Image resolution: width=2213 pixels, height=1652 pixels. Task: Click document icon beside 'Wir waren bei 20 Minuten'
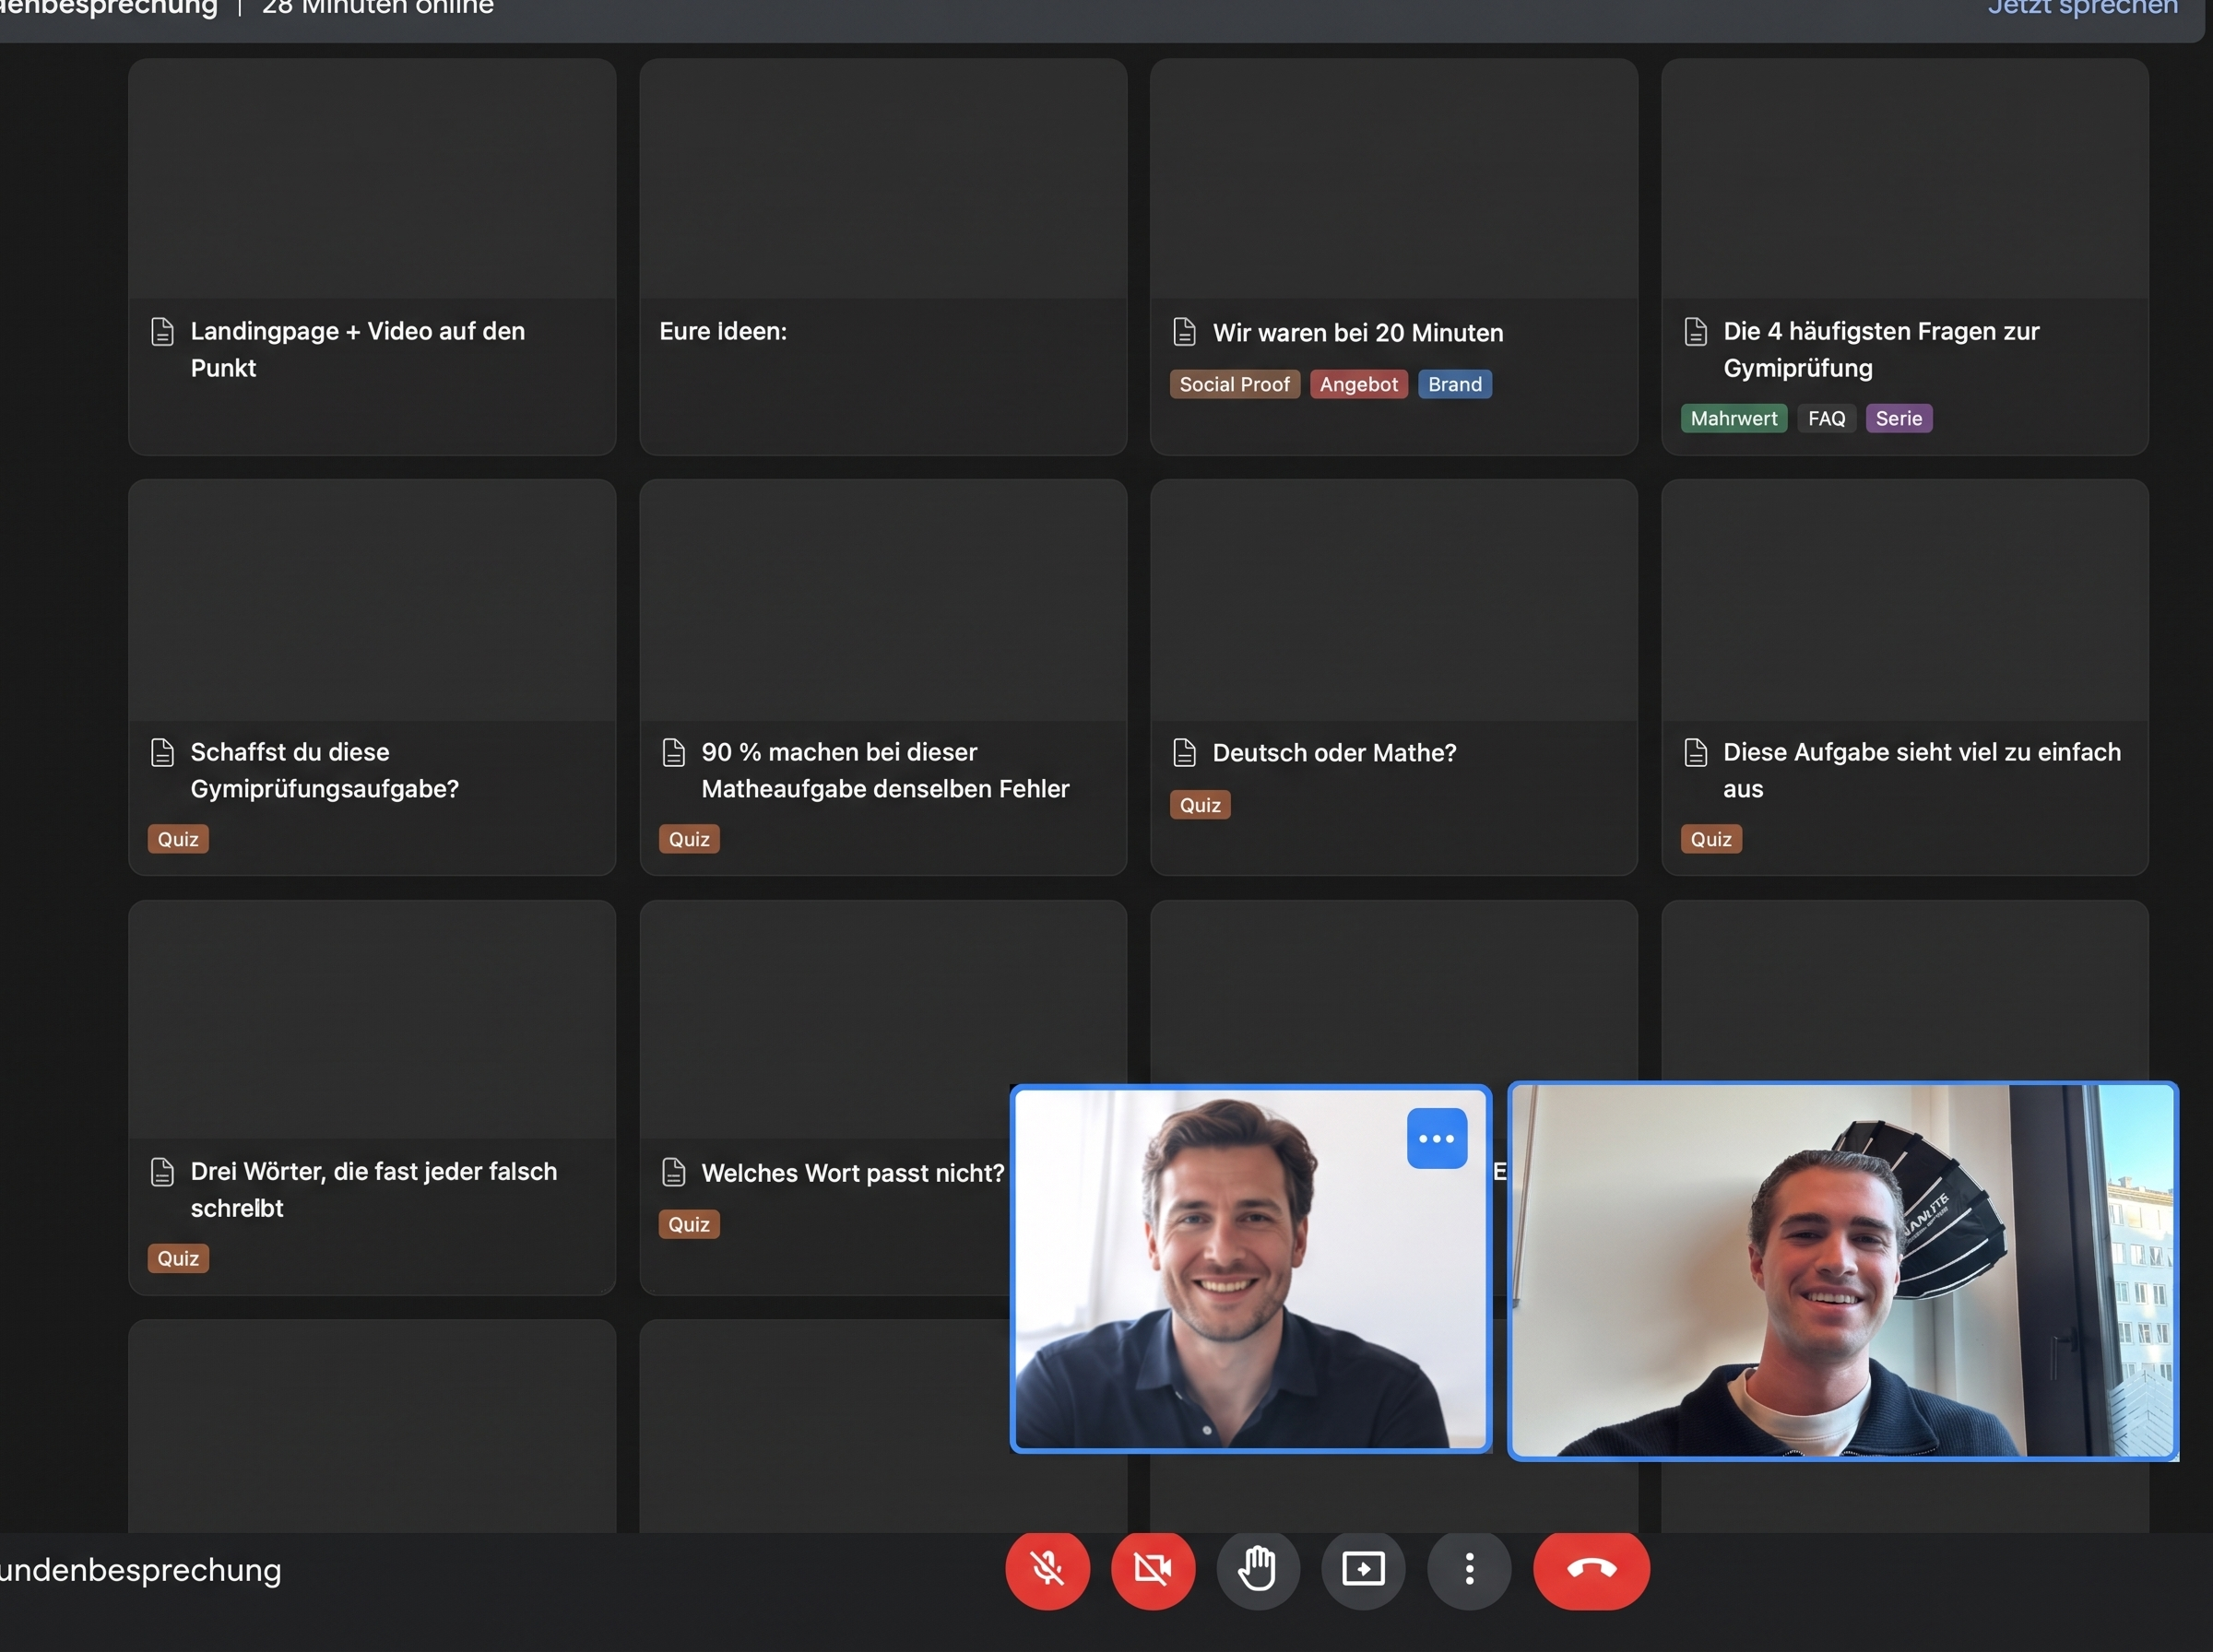click(1184, 331)
